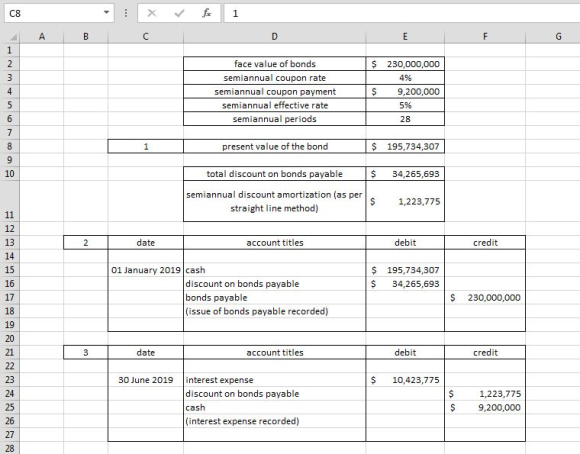Click the 'date' header in row 21
The image size is (580, 454).
pyautogui.click(x=146, y=353)
